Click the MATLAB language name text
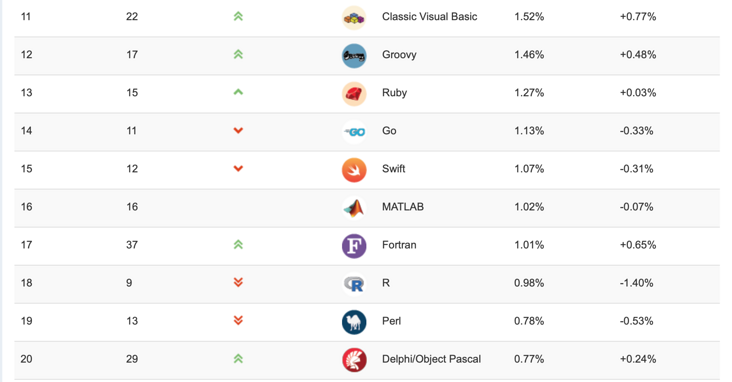 (403, 207)
